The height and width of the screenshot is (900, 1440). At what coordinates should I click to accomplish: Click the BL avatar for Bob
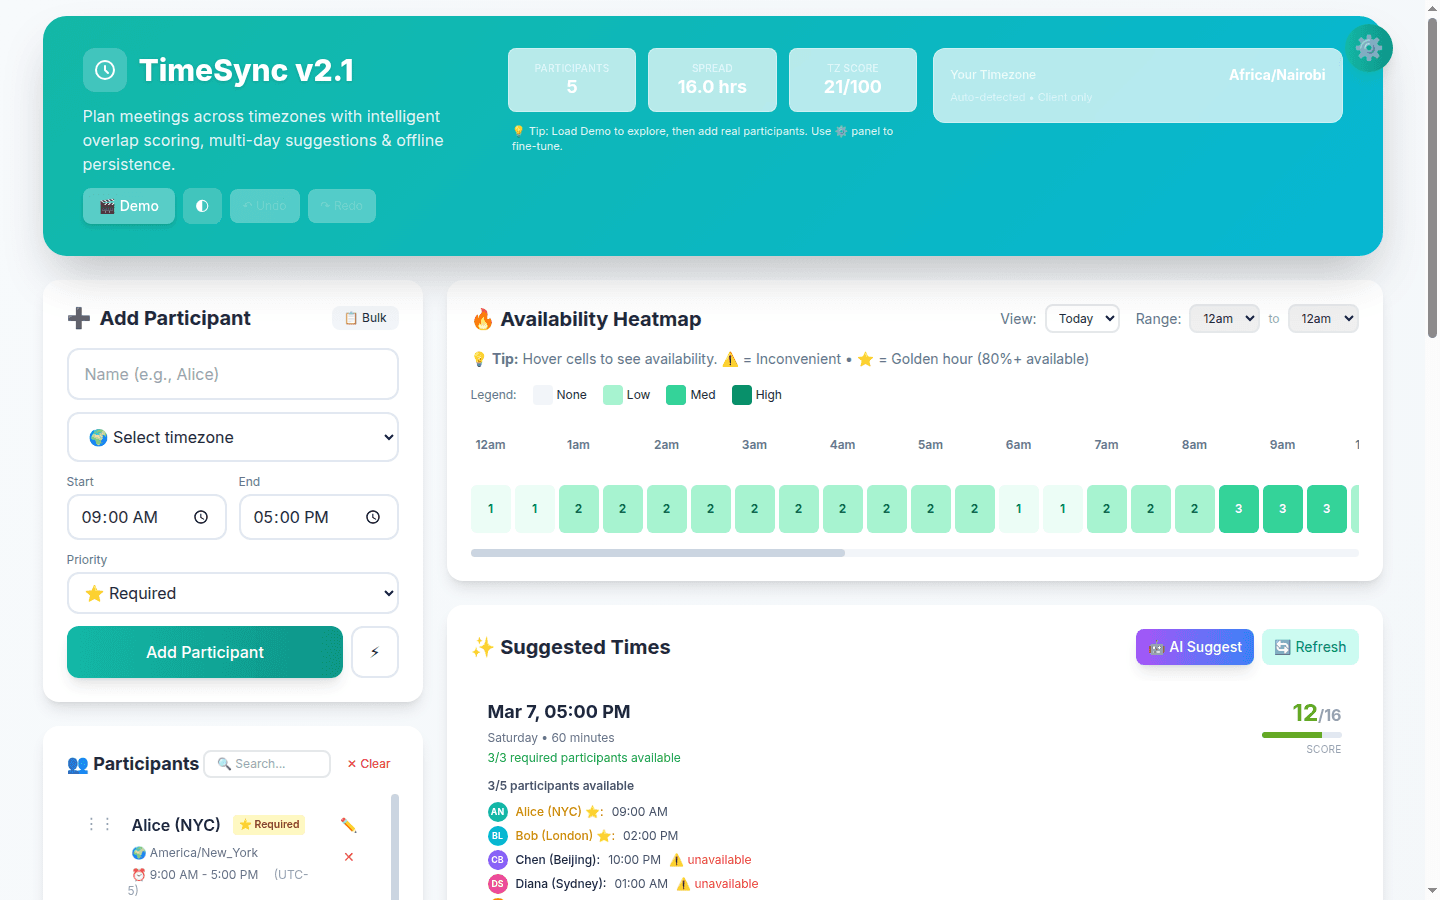(497, 836)
